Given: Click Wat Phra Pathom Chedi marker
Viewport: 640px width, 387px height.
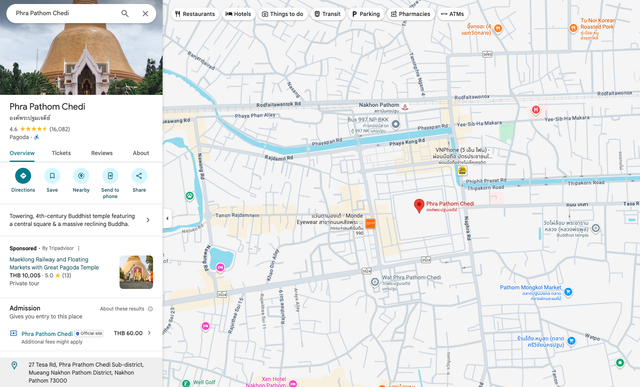Looking at the screenshot, I should (x=375, y=282).
